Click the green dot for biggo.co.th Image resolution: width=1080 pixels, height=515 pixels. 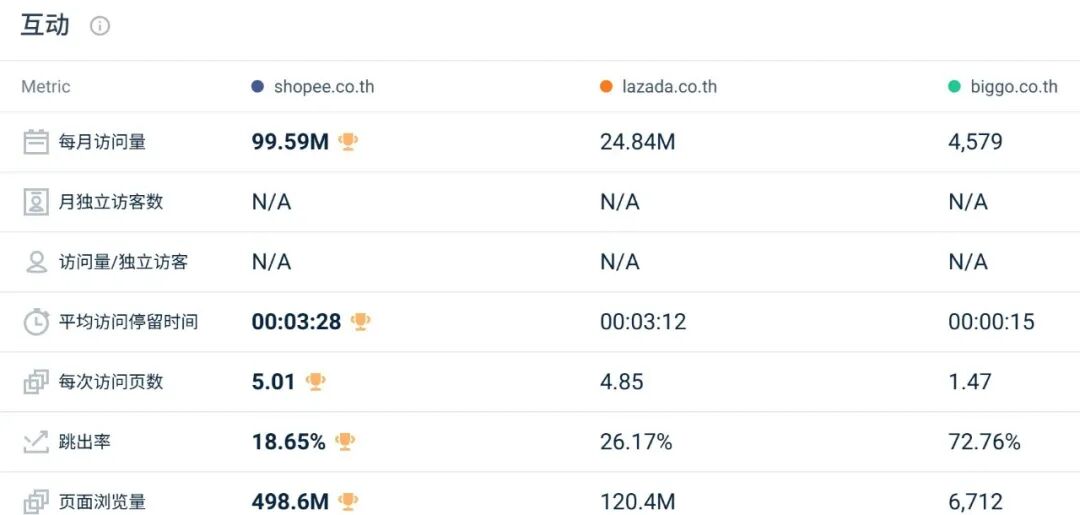(x=954, y=87)
